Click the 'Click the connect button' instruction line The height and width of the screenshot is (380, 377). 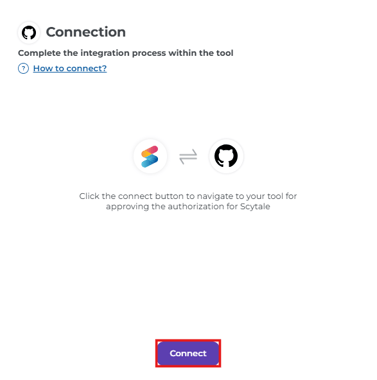(188, 196)
